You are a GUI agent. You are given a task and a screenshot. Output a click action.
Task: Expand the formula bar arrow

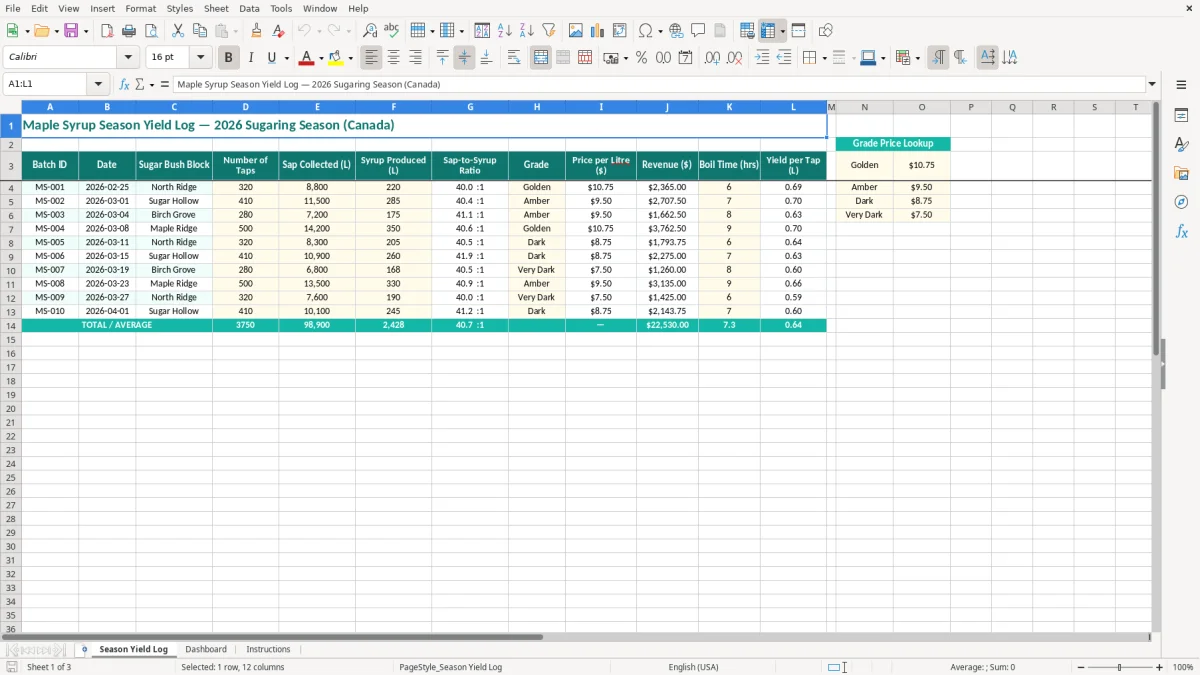click(x=1152, y=84)
